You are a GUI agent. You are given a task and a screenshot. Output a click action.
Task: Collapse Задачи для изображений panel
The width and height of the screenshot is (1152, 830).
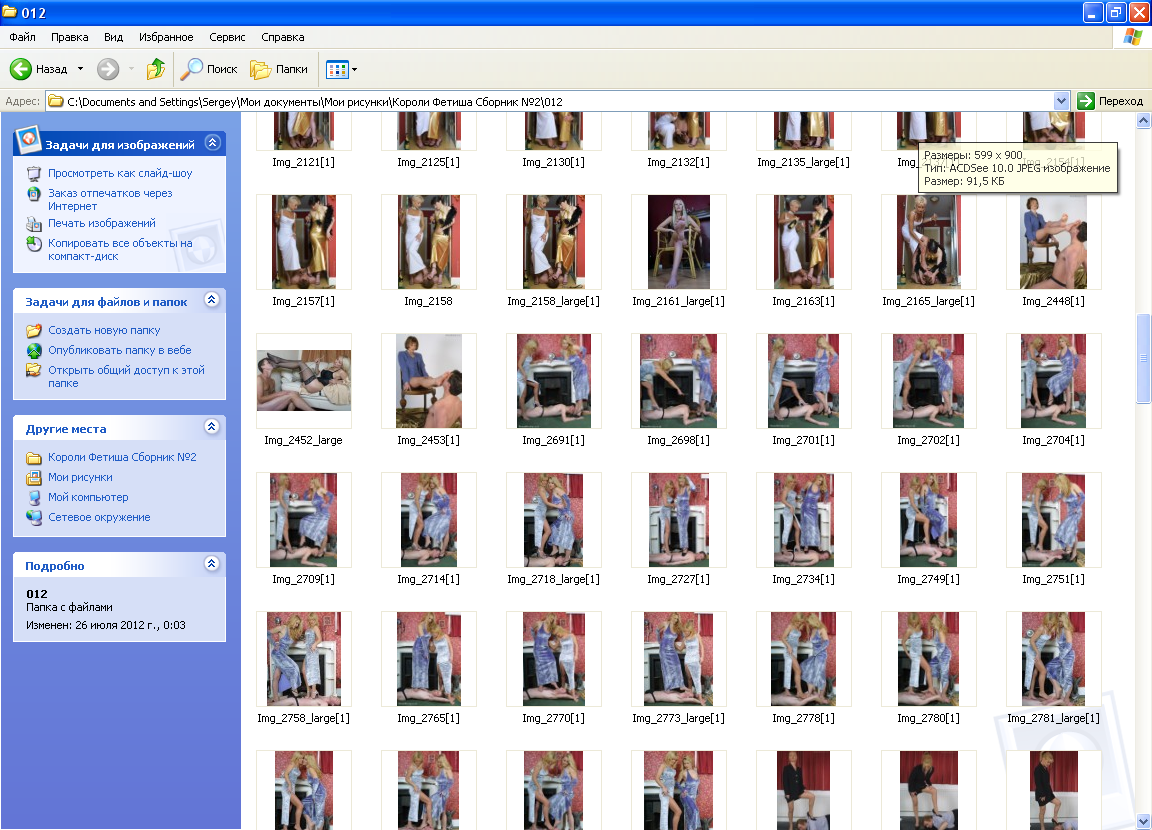pyautogui.click(x=212, y=142)
